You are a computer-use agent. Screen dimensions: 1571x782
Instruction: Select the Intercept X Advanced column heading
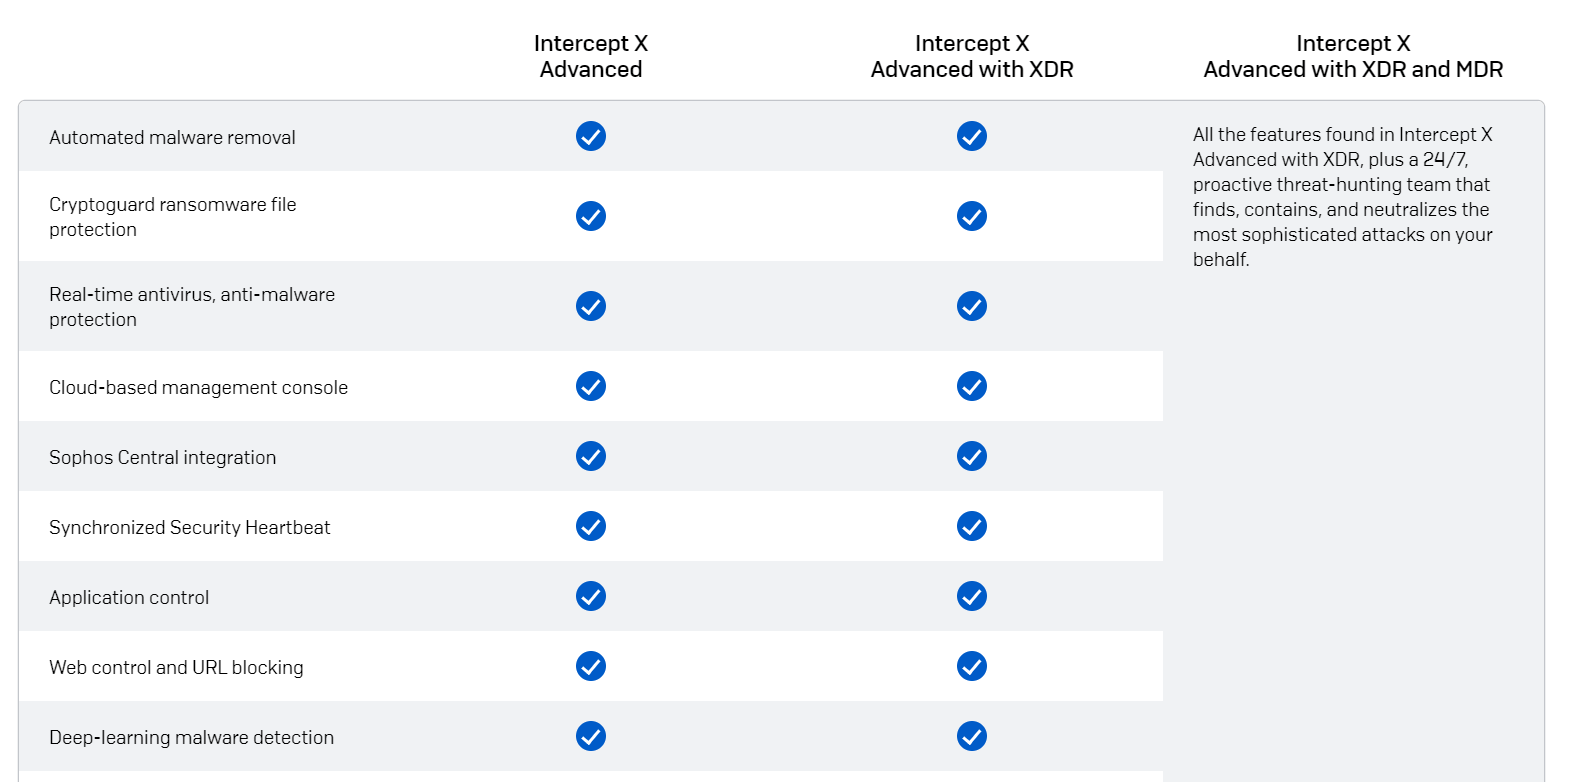[x=591, y=56]
